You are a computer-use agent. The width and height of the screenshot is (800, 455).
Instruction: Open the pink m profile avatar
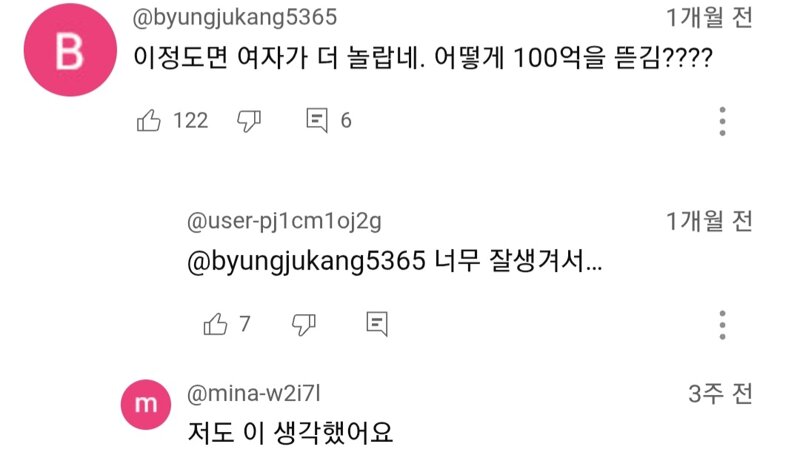146,405
